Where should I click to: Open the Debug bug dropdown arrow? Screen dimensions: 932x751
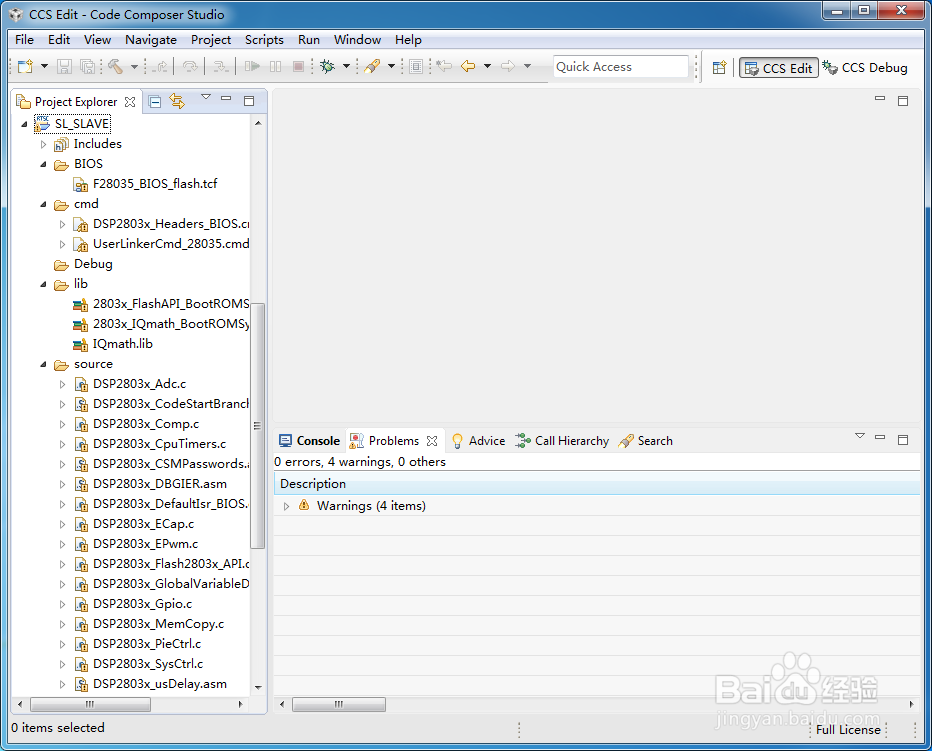[x=347, y=67]
